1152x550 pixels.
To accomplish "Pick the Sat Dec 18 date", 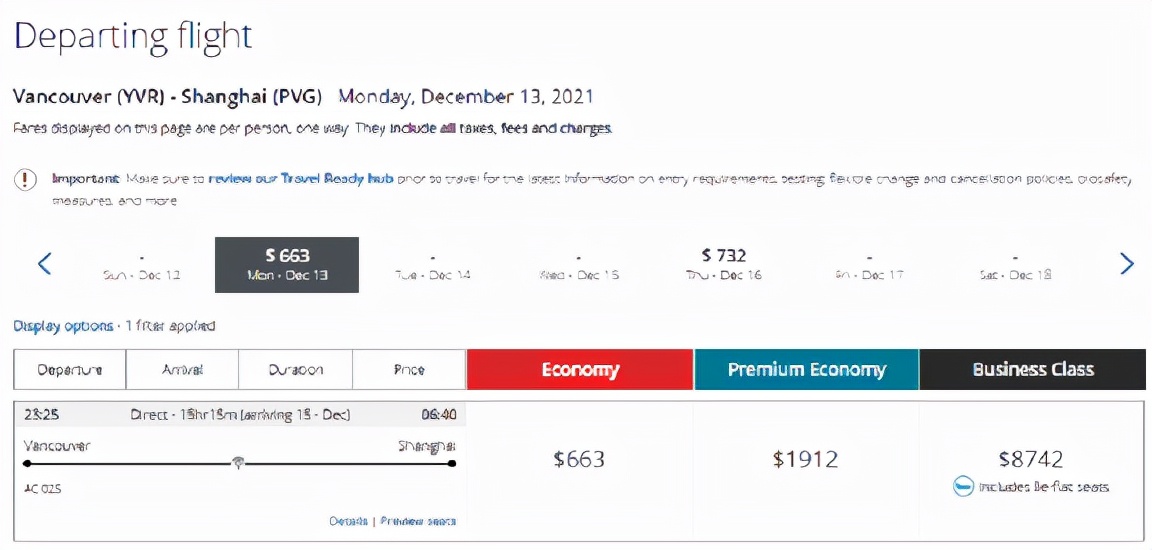I will pyautogui.click(x=1015, y=265).
